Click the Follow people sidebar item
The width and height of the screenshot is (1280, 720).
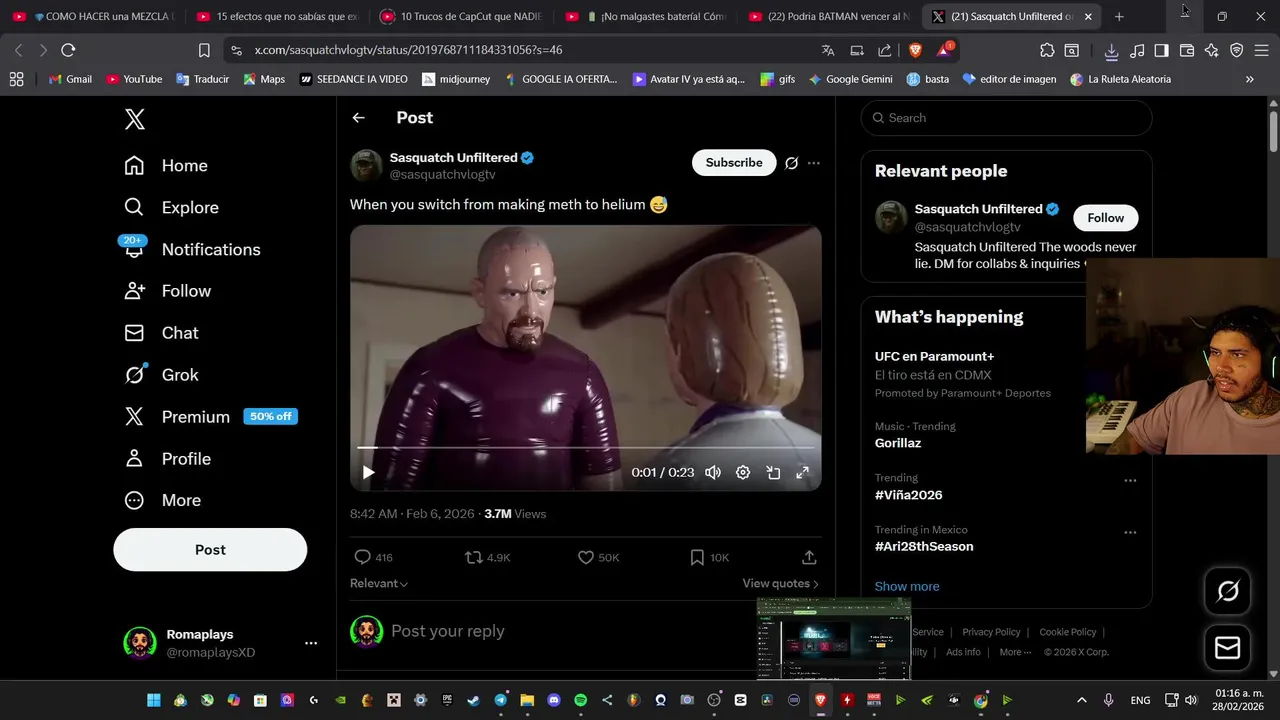(x=167, y=291)
